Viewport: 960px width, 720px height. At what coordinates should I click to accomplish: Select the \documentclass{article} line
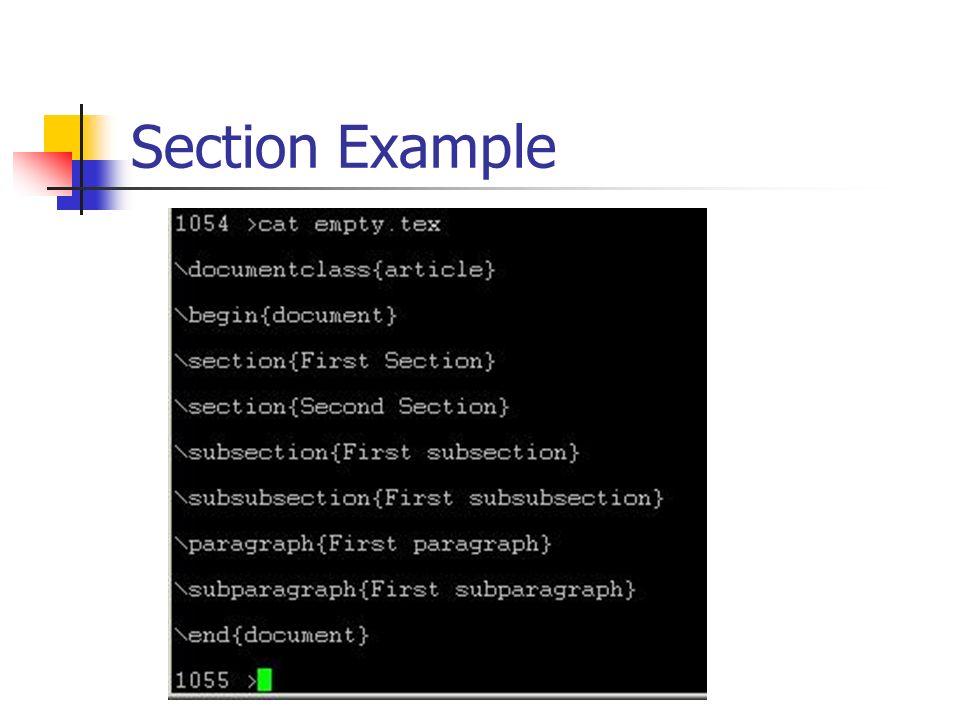coord(334,270)
